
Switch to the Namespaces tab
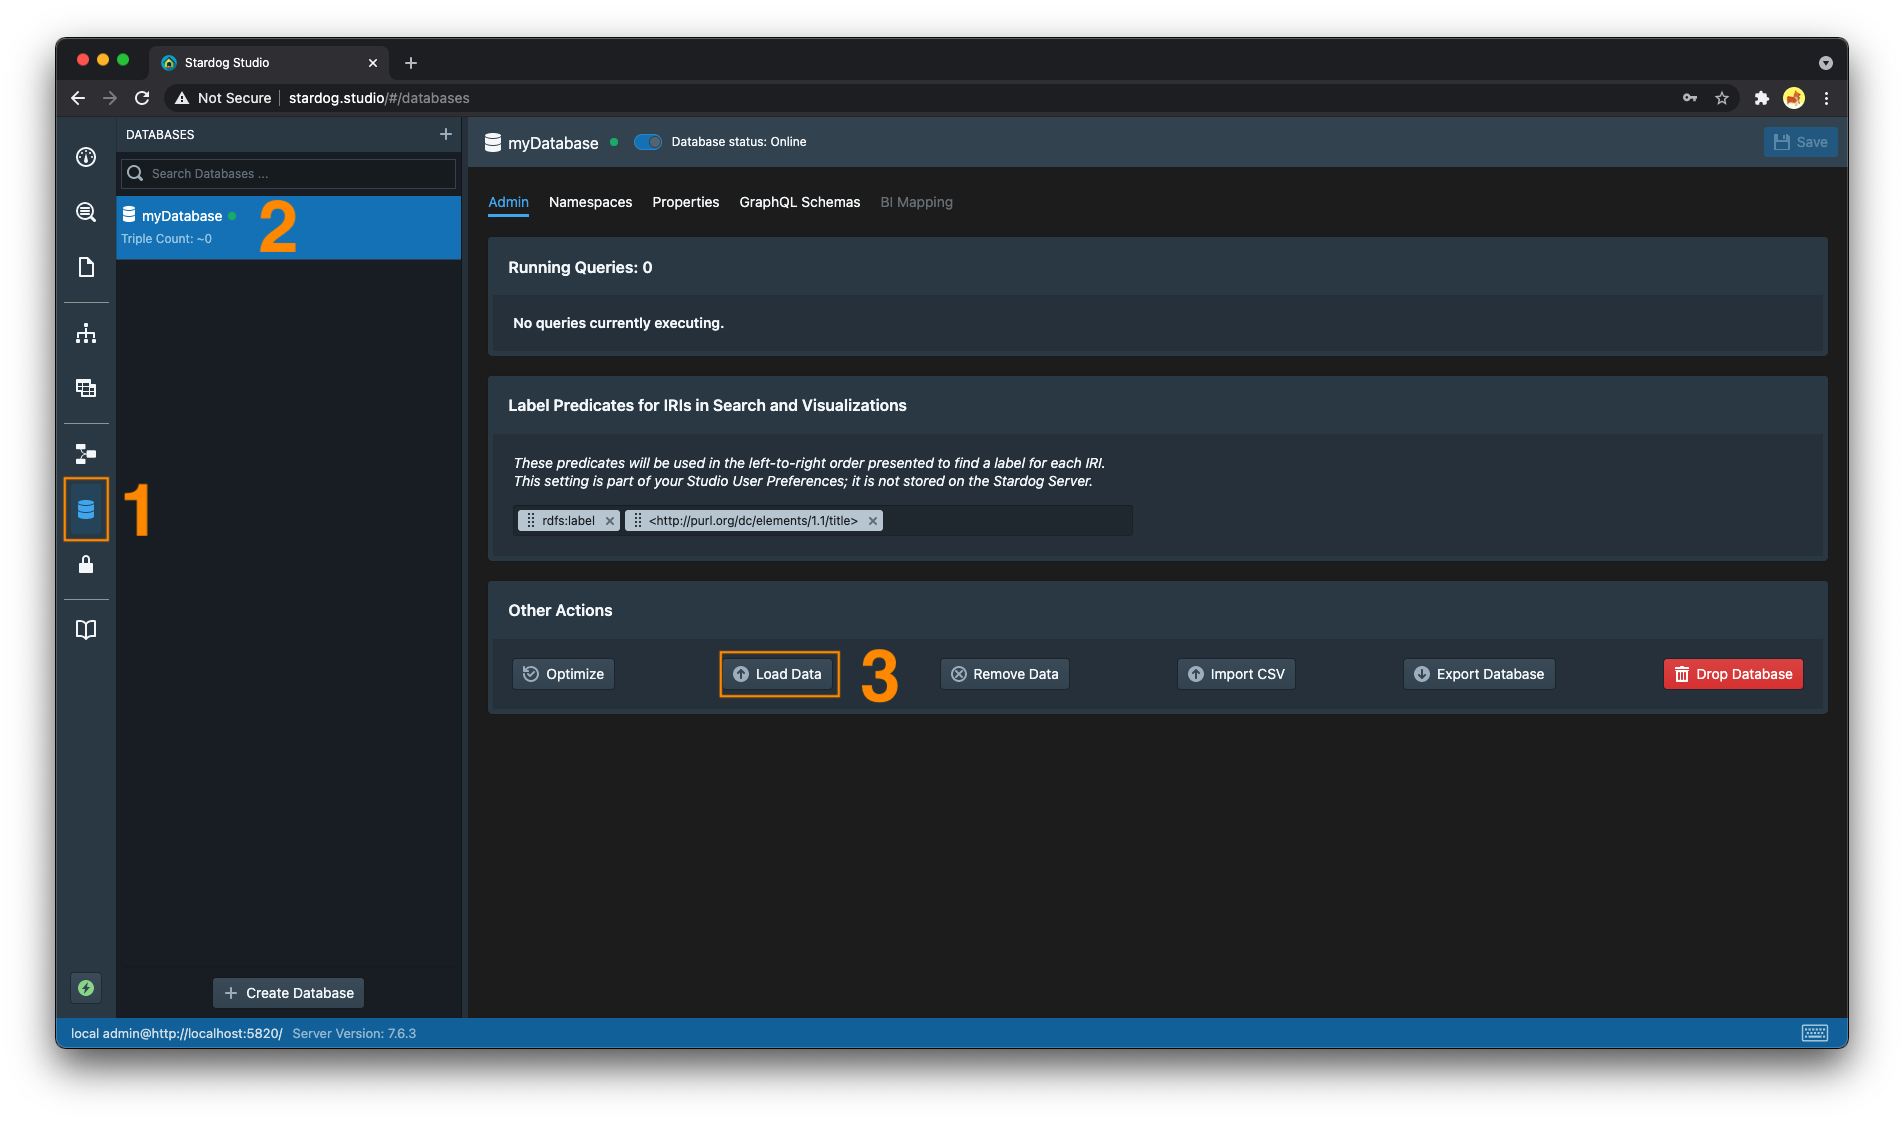click(x=590, y=202)
